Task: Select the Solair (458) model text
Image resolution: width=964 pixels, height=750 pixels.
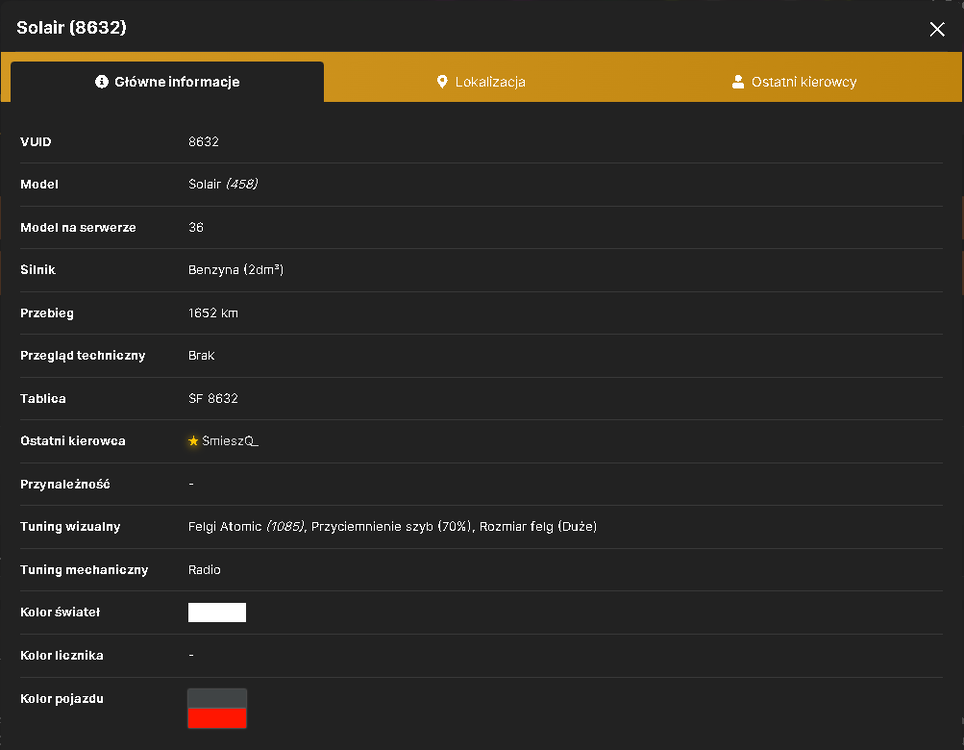Action: click(x=223, y=184)
